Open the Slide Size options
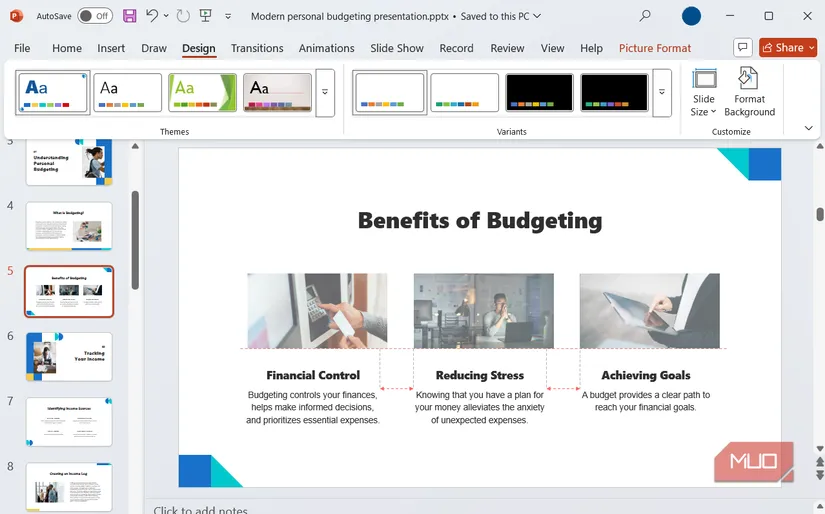This screenshot has height=514, width=825. (x=704, y=93)
